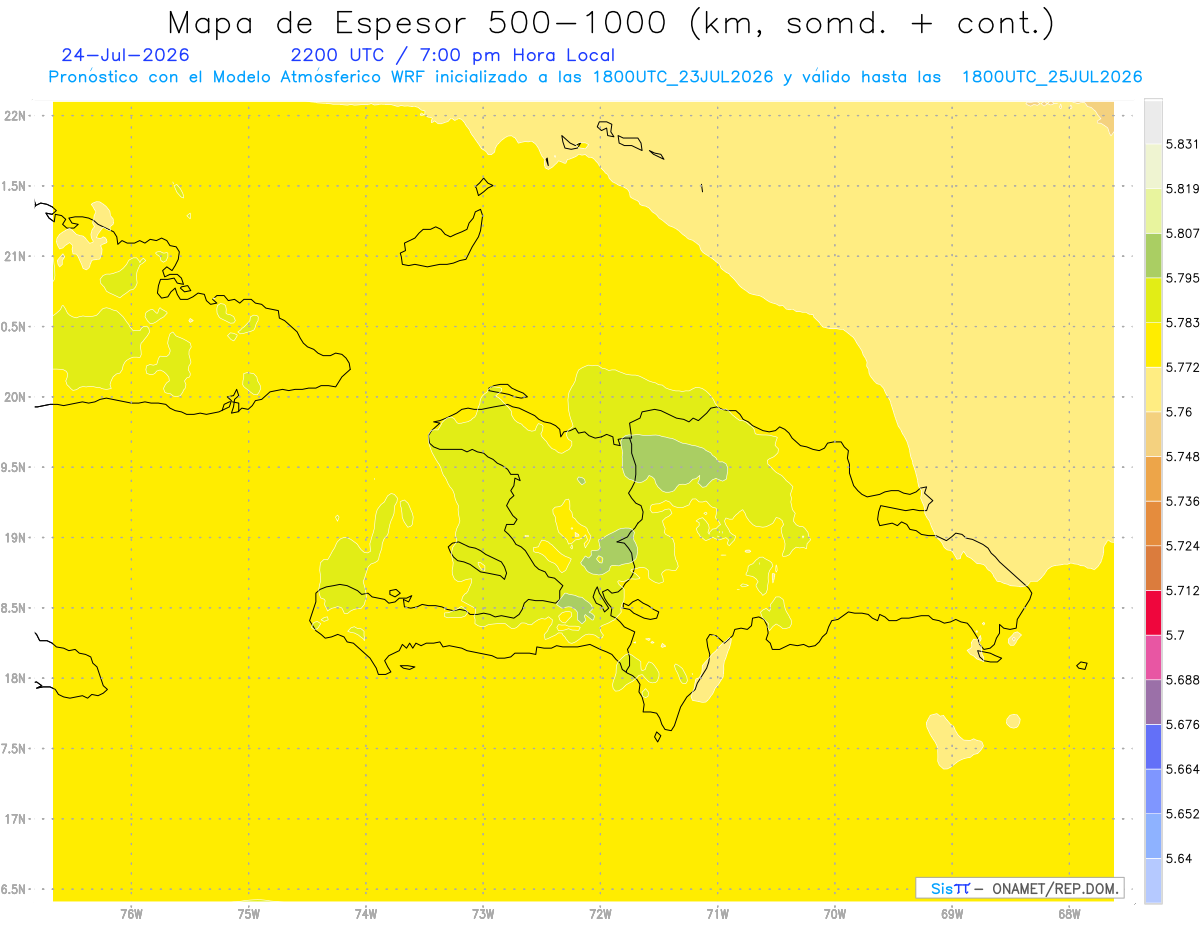
Task: Click the latitude label "19N"
Action: 15,538
